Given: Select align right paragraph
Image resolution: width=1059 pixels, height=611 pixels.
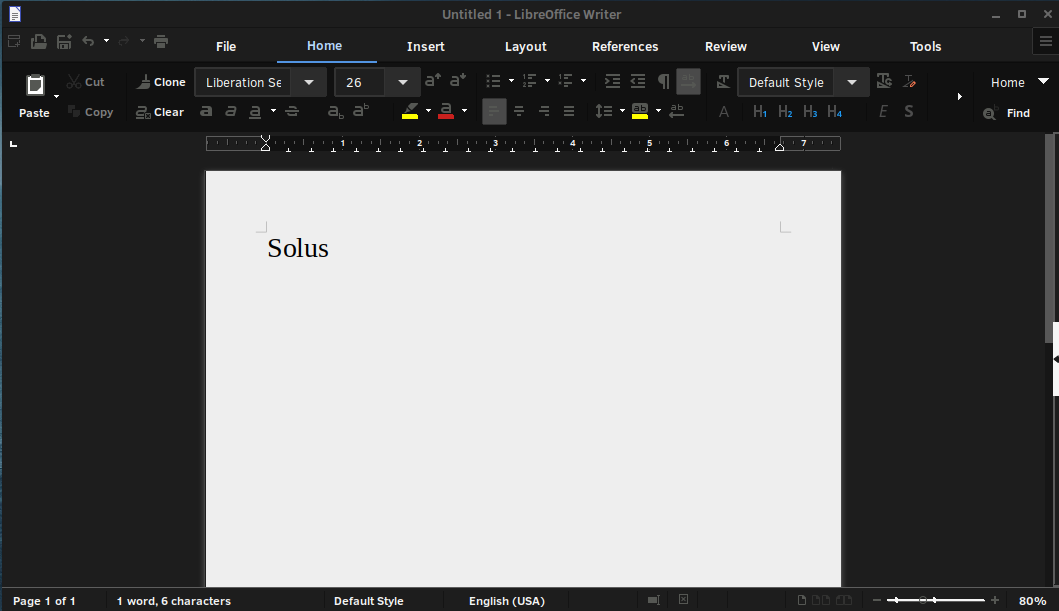Looking at the screenshot, I should pos(544,111).
